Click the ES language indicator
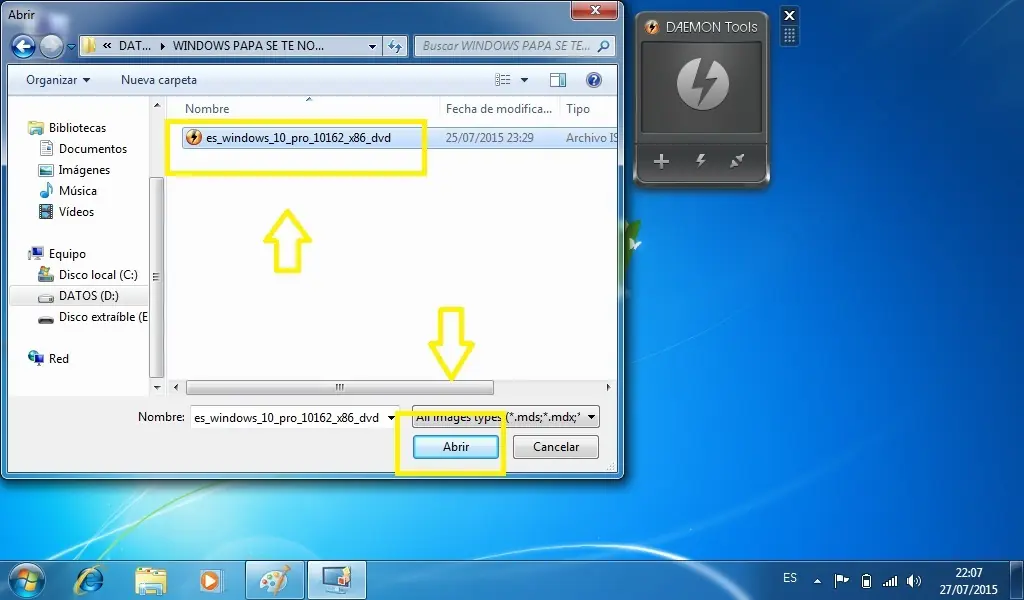Viewport: 1024px width, 600px height. [790, 578]
